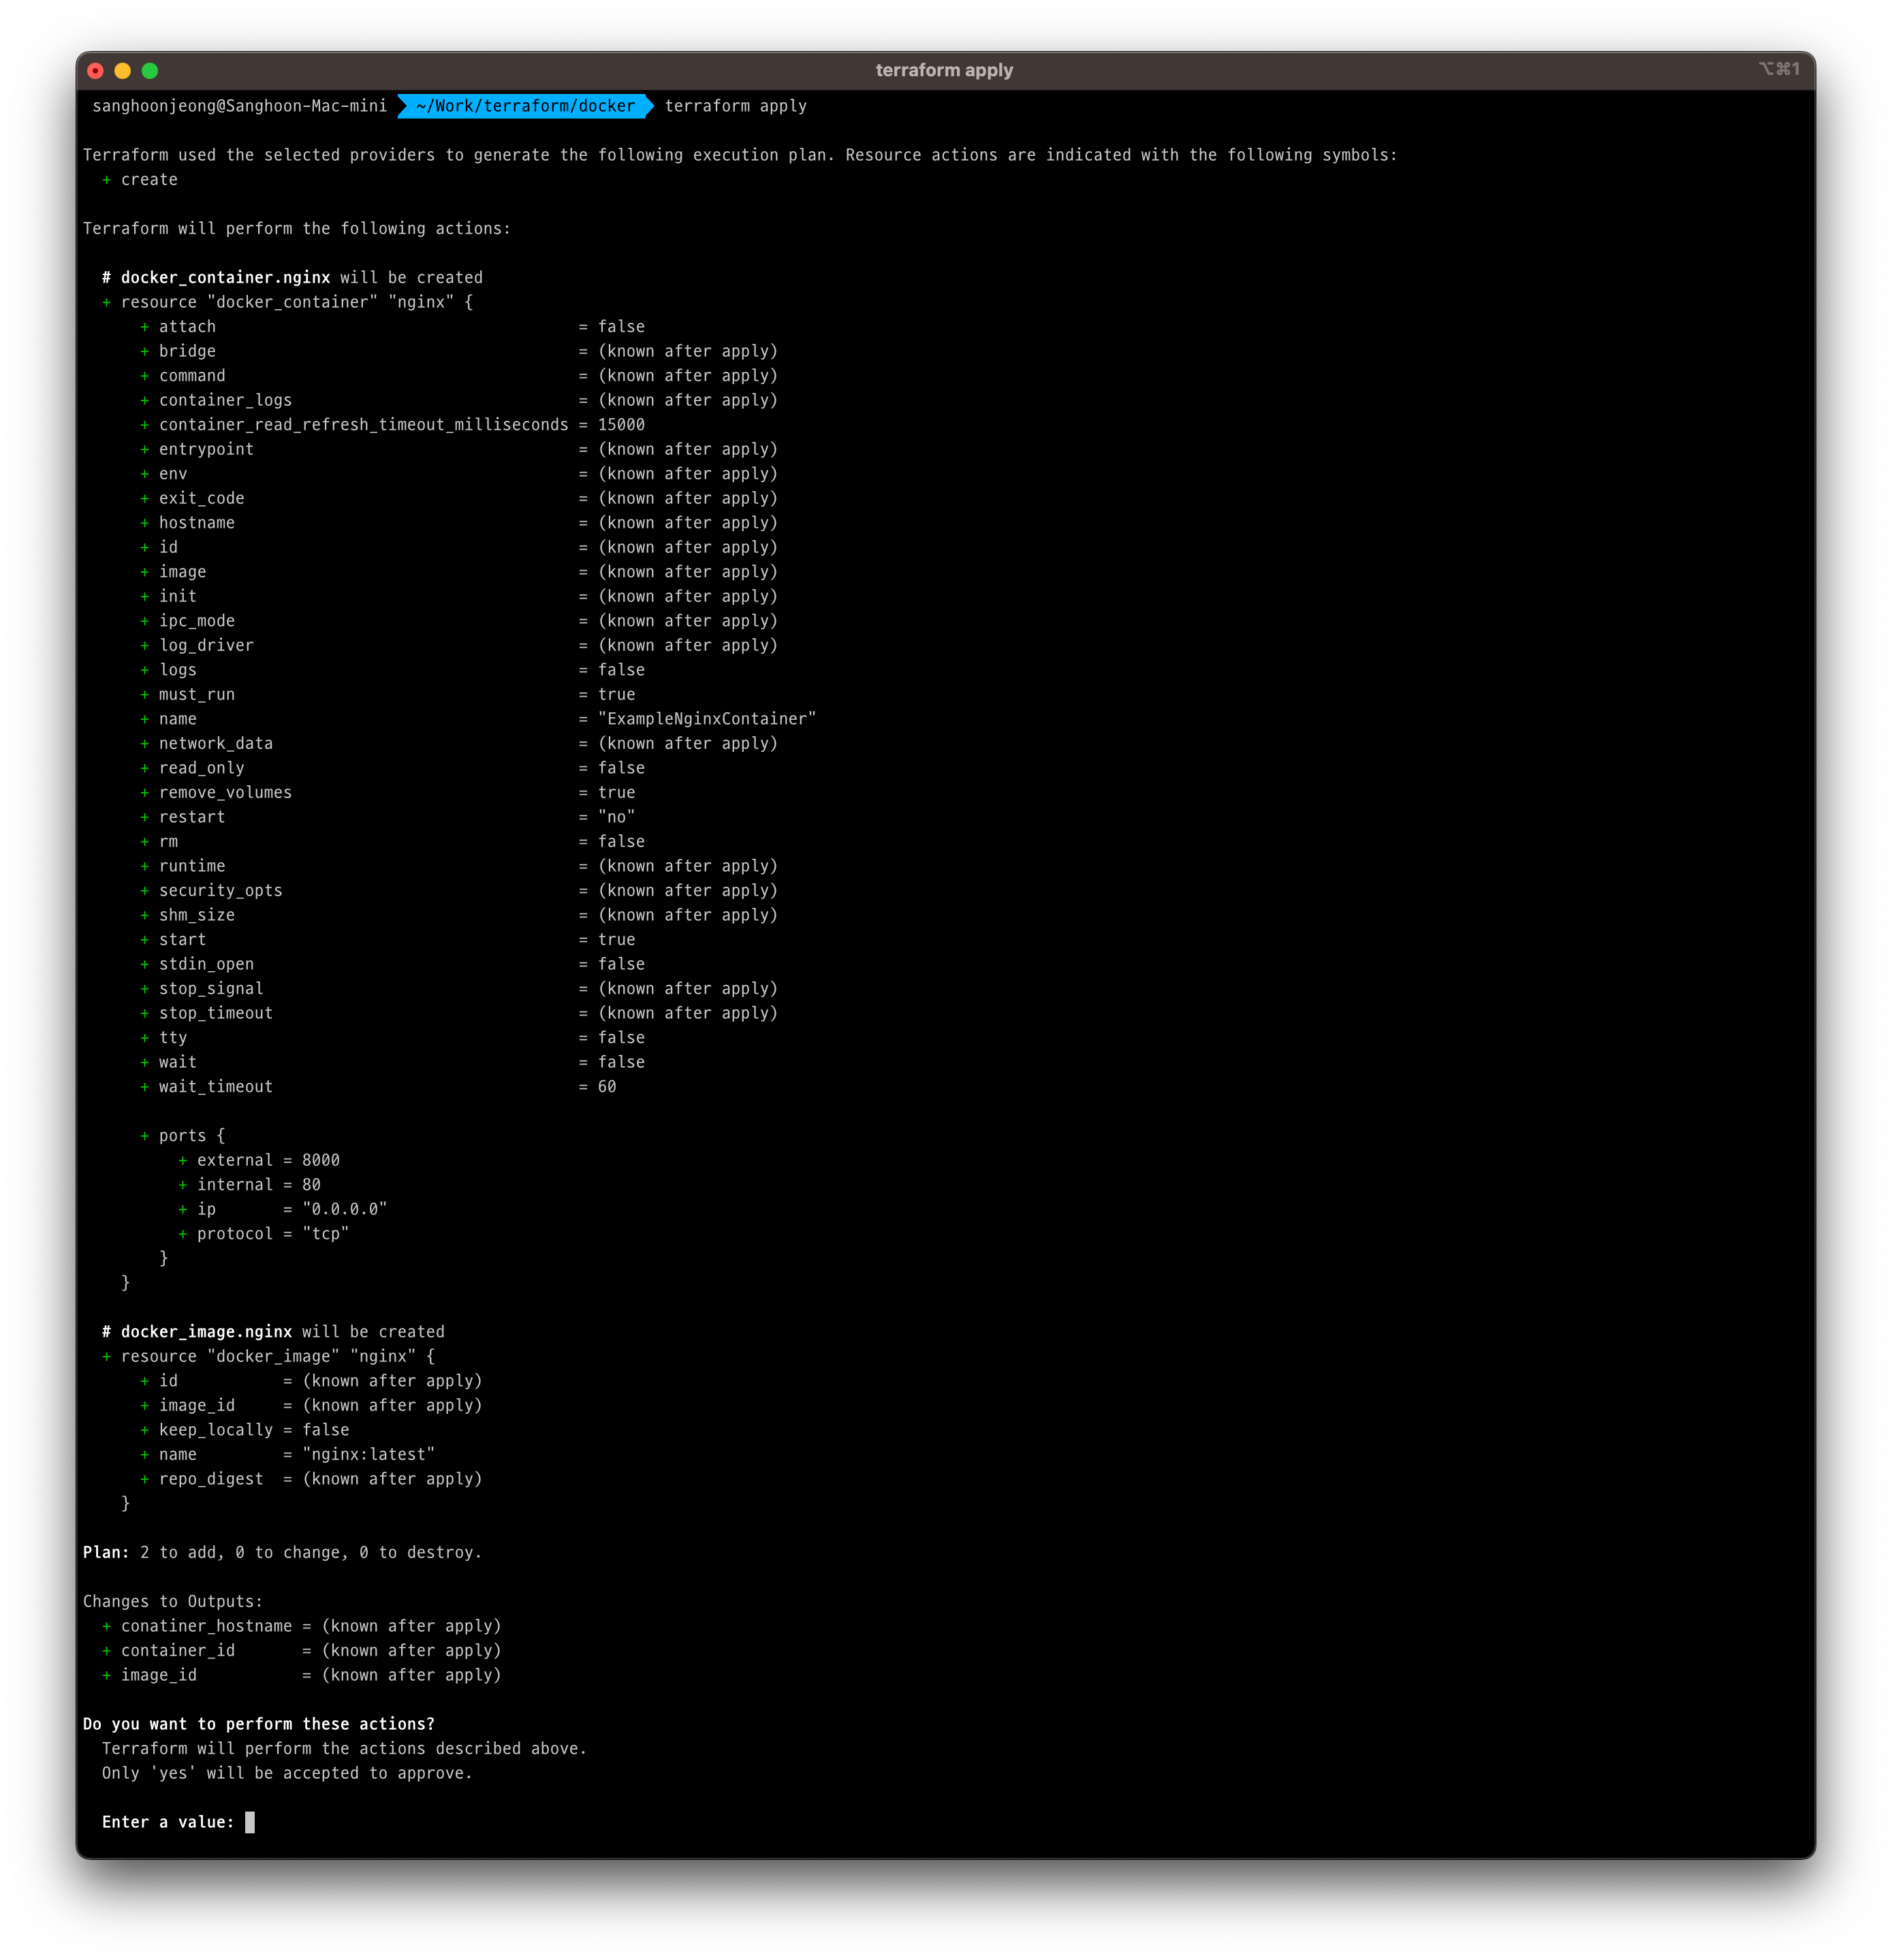Click the green fullscreen window button
The image size is (1892, 1960).
(150, 71)
